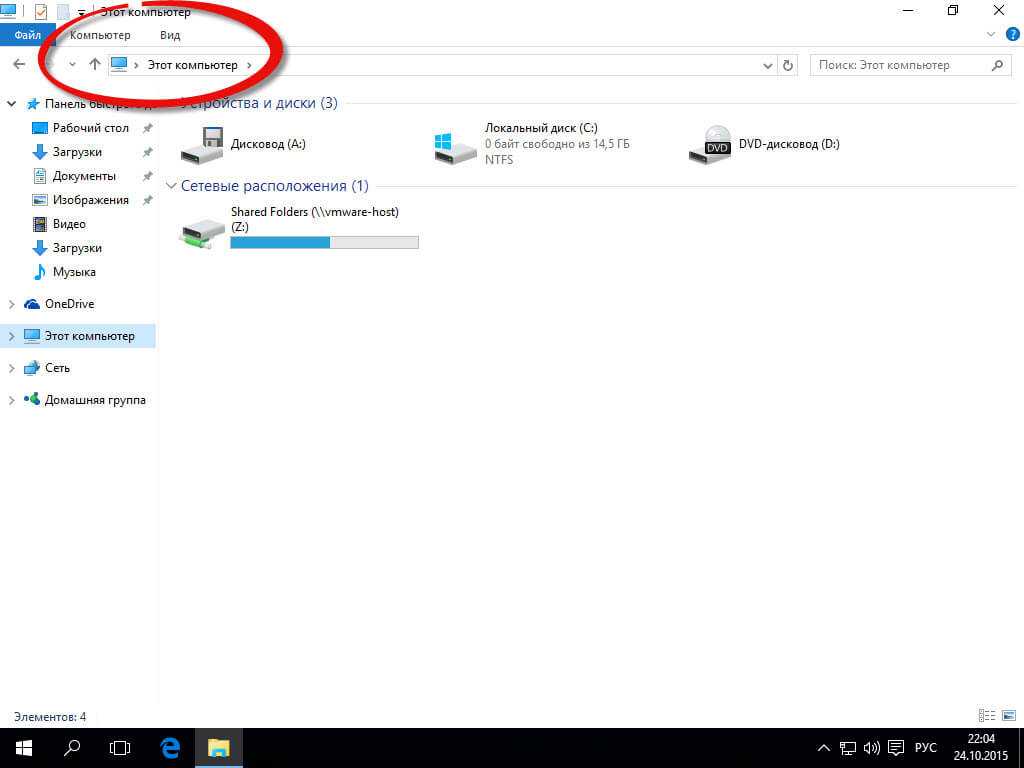Open Local Disk (C:) drive icon
Image resolution: width=1024 pixels, height=768 pixels.
(x=456, y=146)
